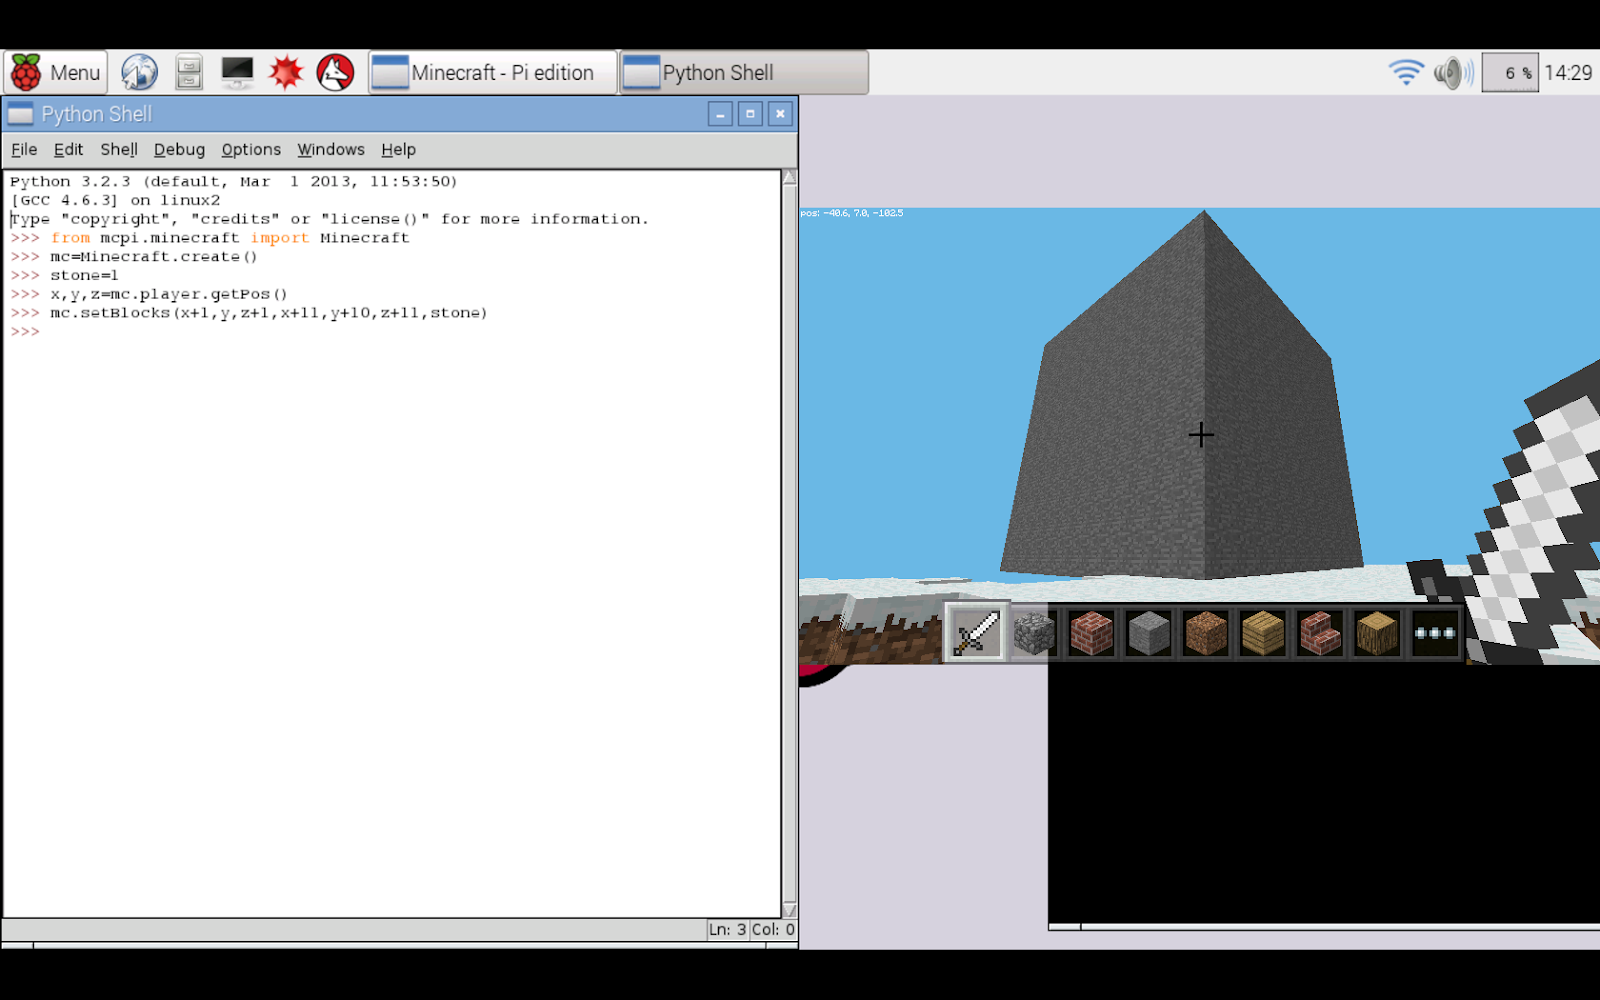Click the 'from mcpi.minecraft import Minecraft' line
The image size is (1600, 1000).
tap(230, 238)
